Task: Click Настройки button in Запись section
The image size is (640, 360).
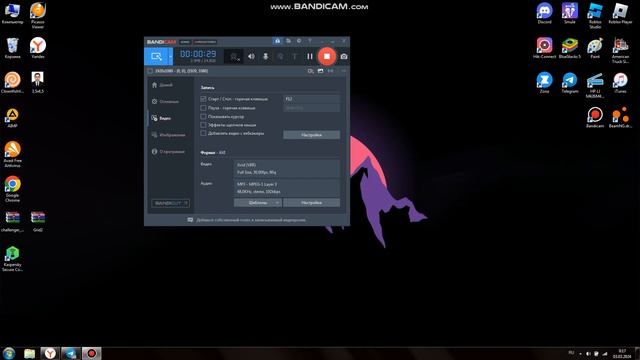Action: coord(311,135)
